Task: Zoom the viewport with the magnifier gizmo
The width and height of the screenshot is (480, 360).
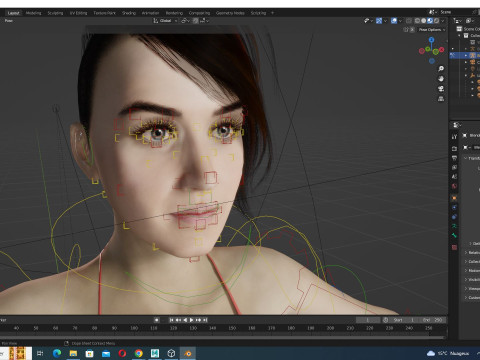Action: click(x=441, y=69)
